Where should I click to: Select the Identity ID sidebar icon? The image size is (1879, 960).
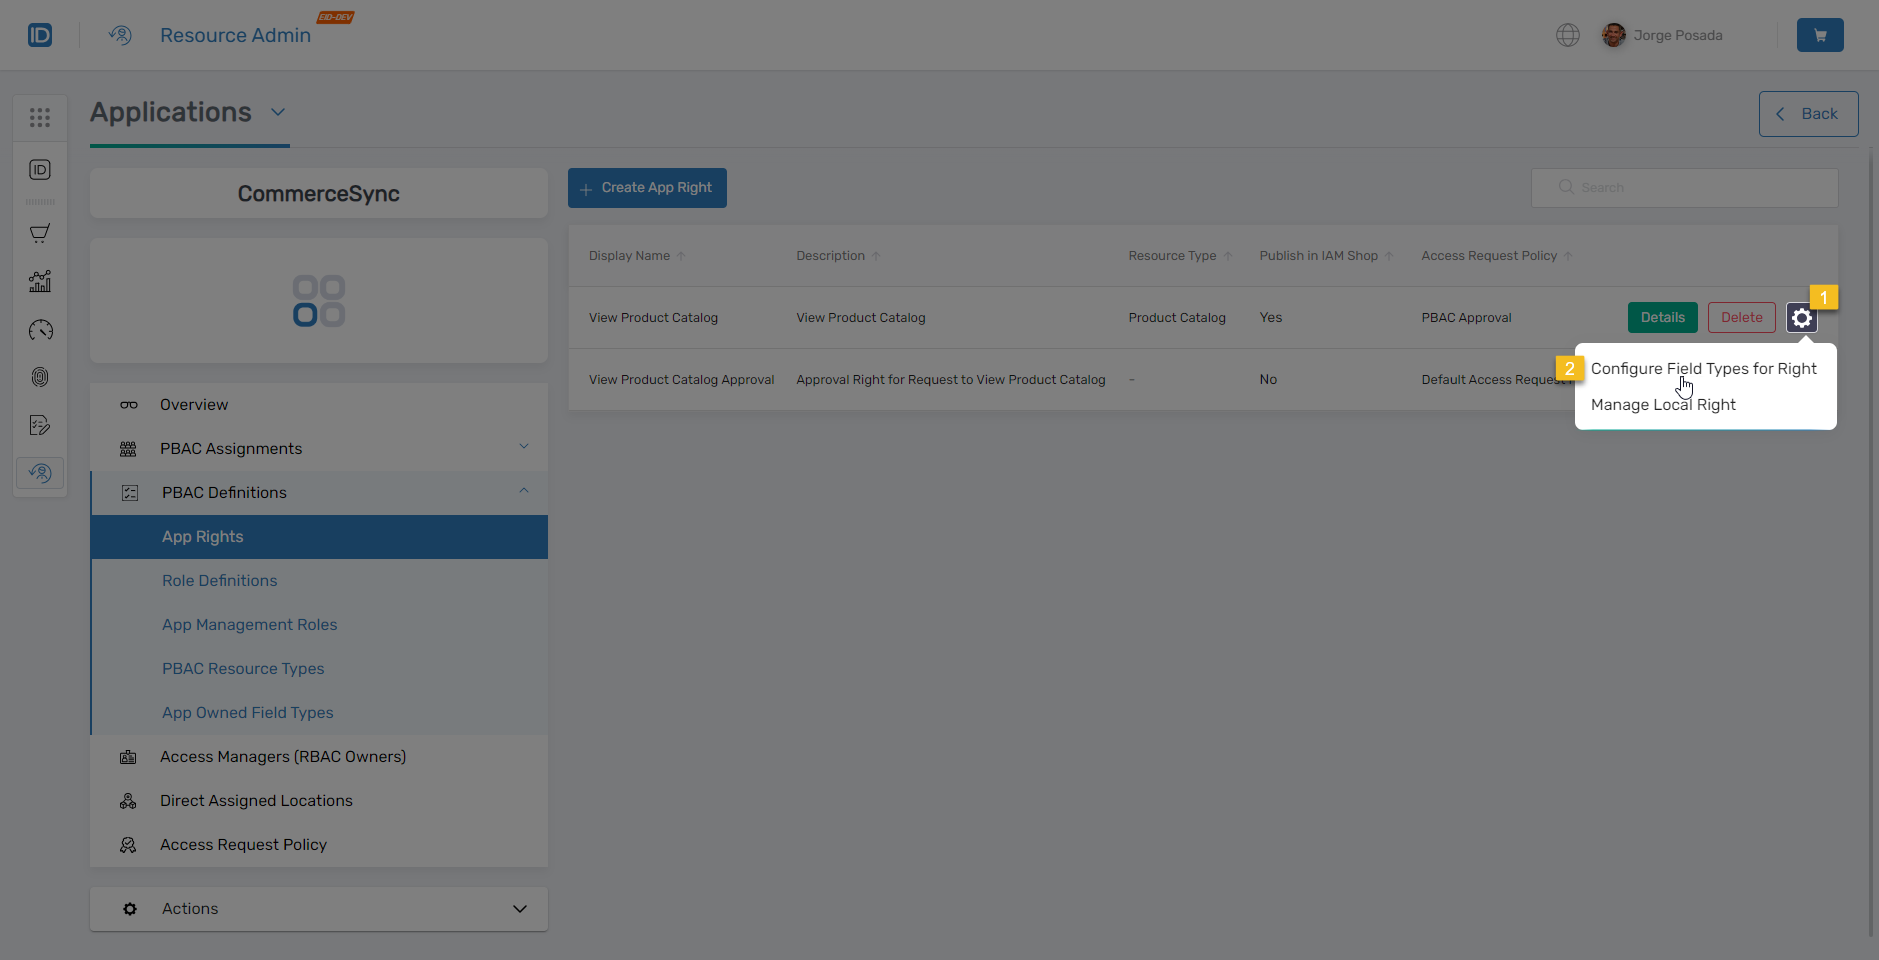pyautogui.click(x=40, y=169)
